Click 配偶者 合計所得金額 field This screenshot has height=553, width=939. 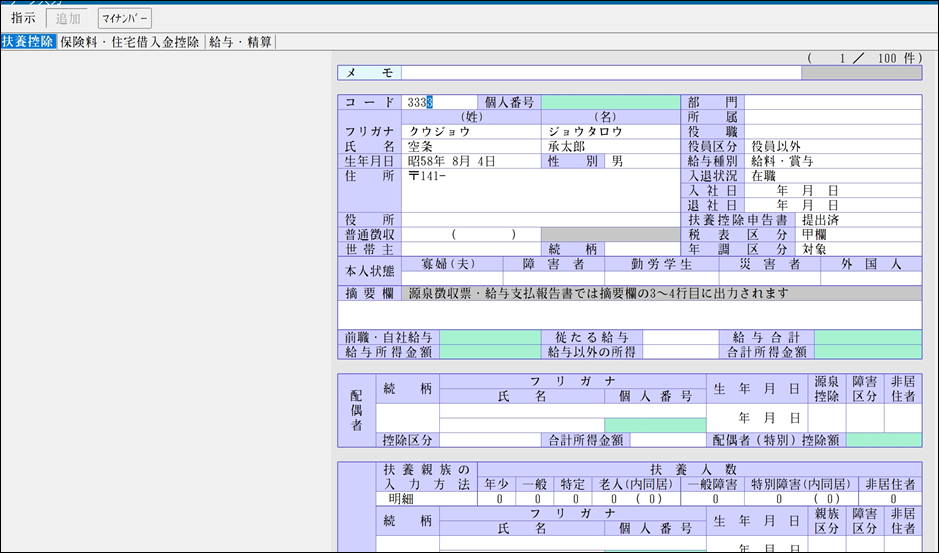668,440
